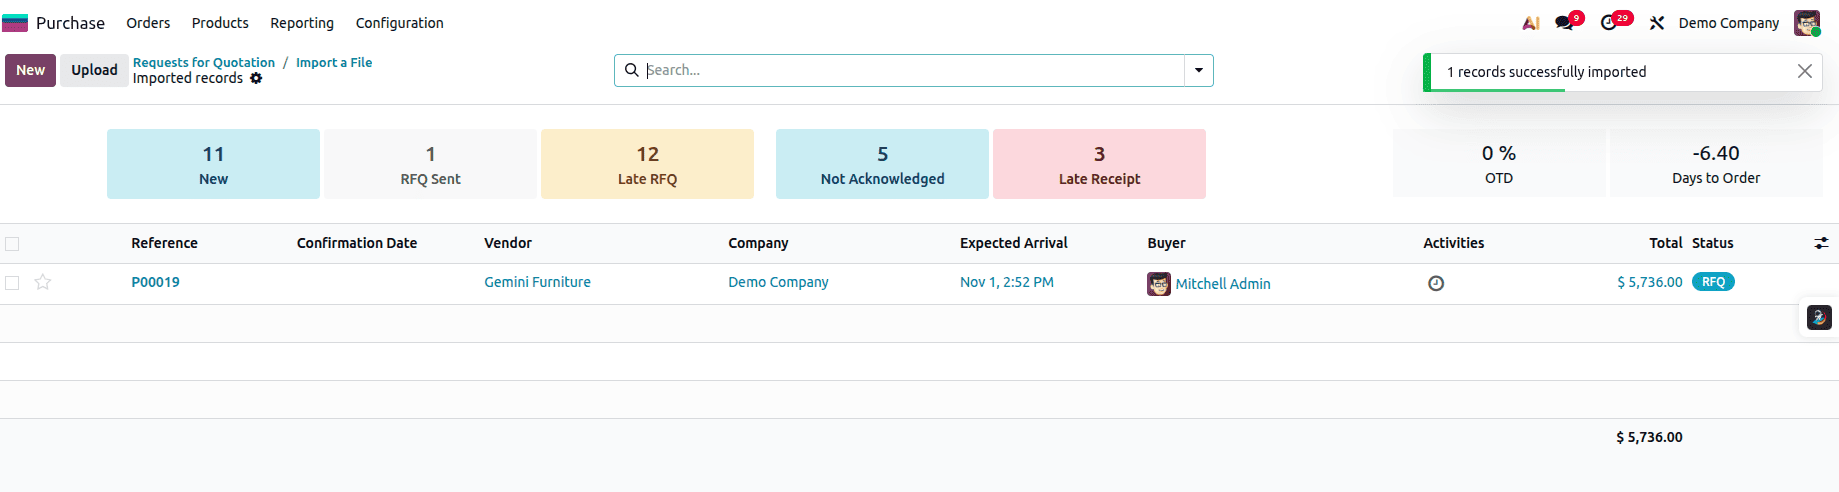This screenshot has width=1839, height=492.
Task: Star the P00019 record as favorite
Action: coord(43,282)
